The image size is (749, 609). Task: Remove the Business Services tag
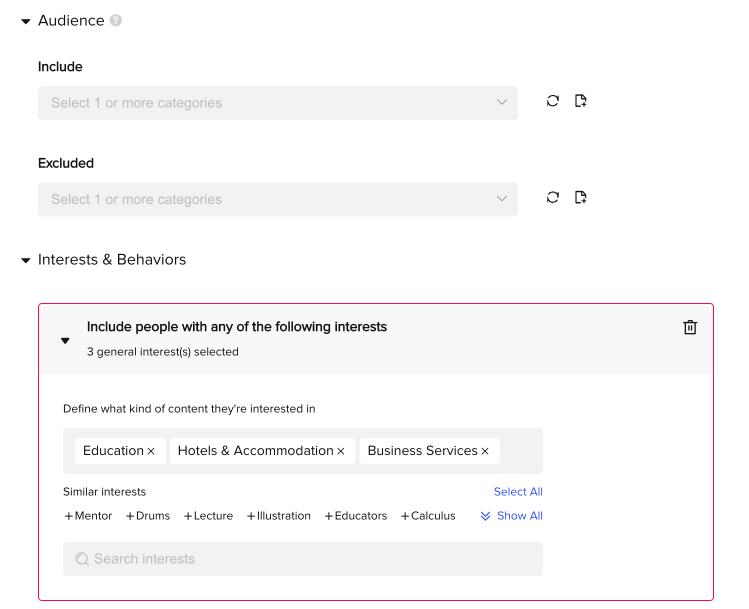point(485,451)
